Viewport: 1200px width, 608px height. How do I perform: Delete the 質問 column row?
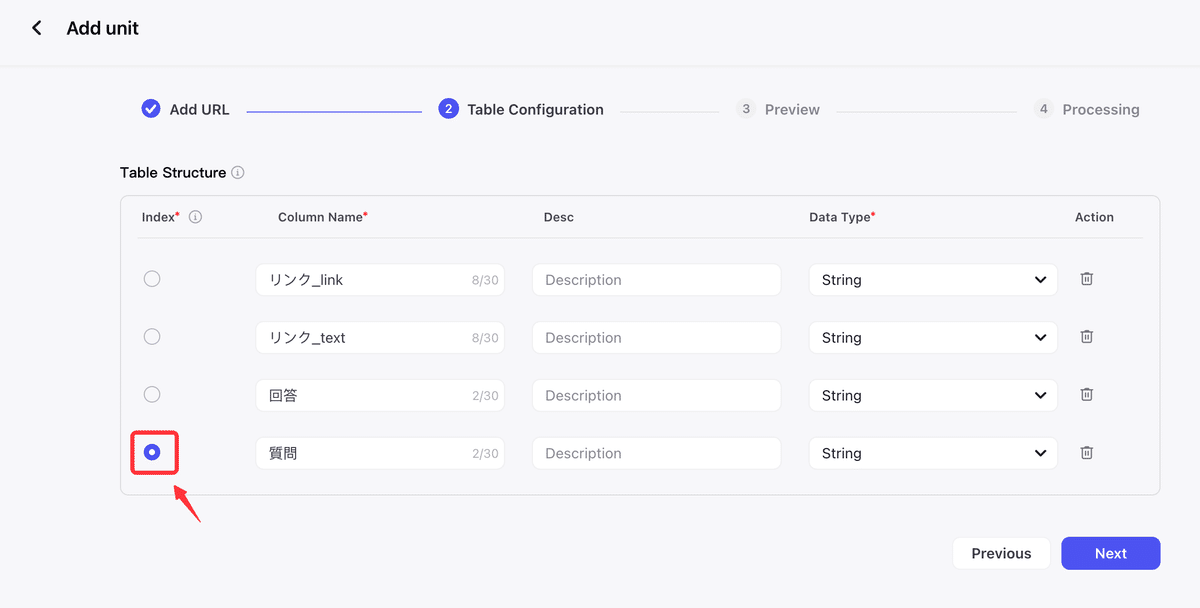click(x=1086, y=453)
